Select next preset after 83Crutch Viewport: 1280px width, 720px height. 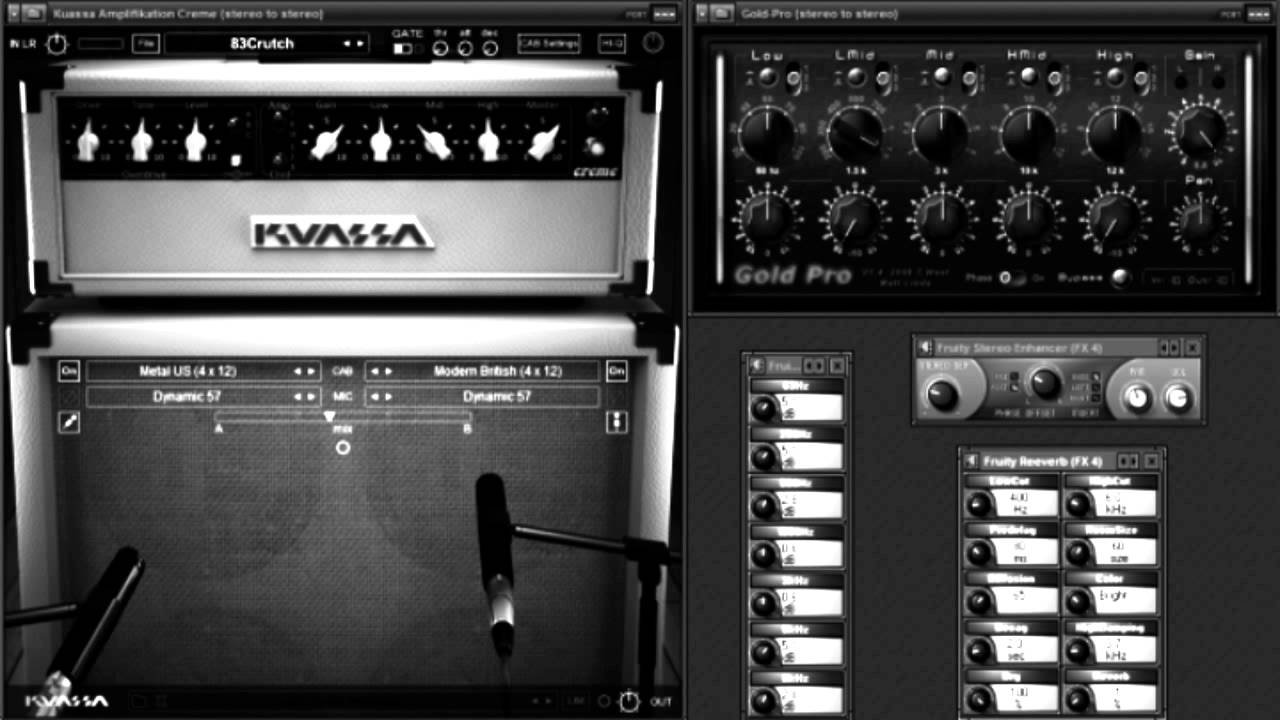click(x=360, y=44)
